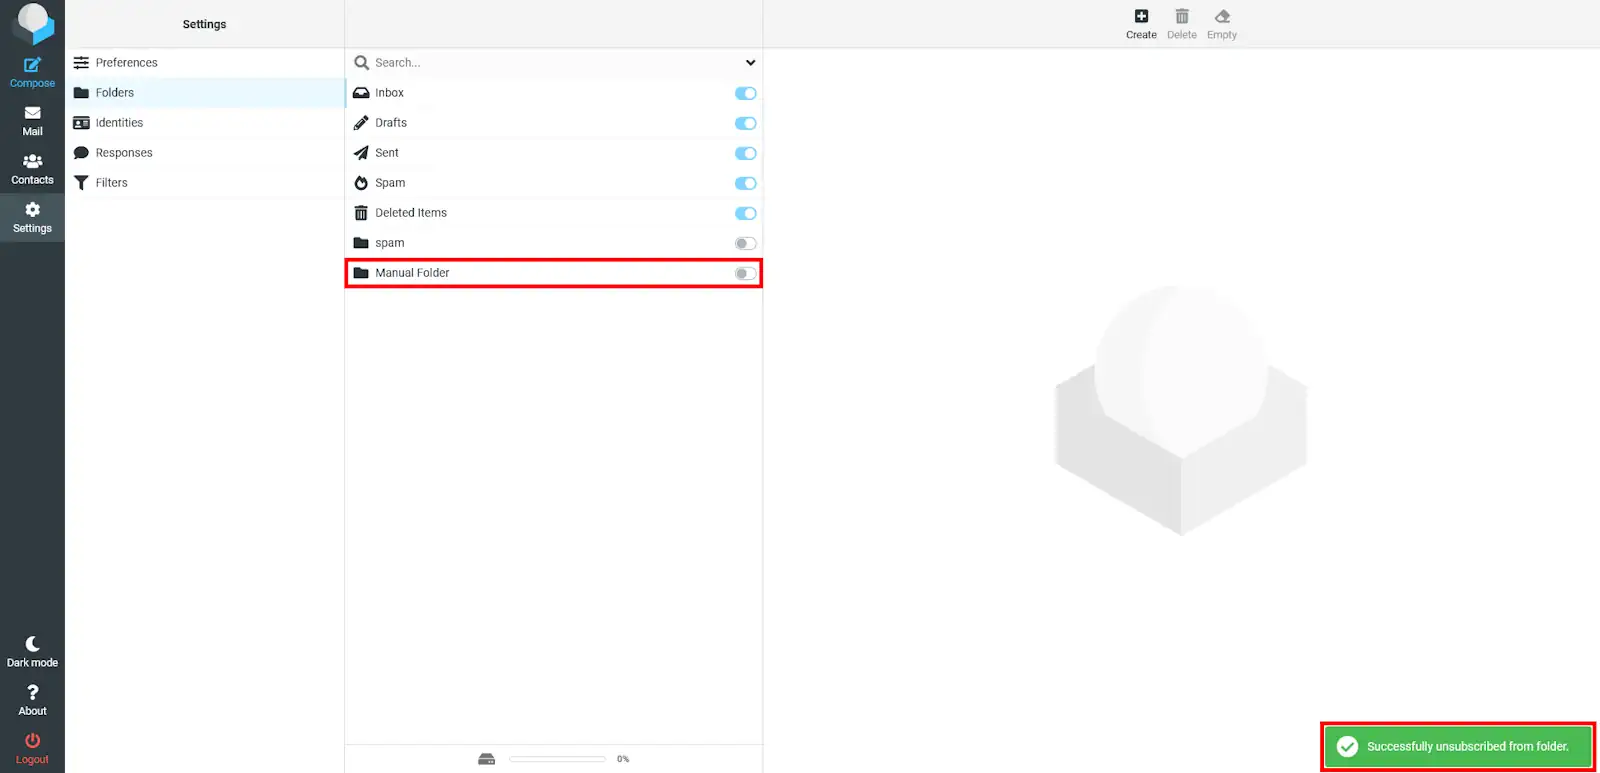
Task: Click the folder search input field
Action: pyautogui.click(x=550, y=63)
